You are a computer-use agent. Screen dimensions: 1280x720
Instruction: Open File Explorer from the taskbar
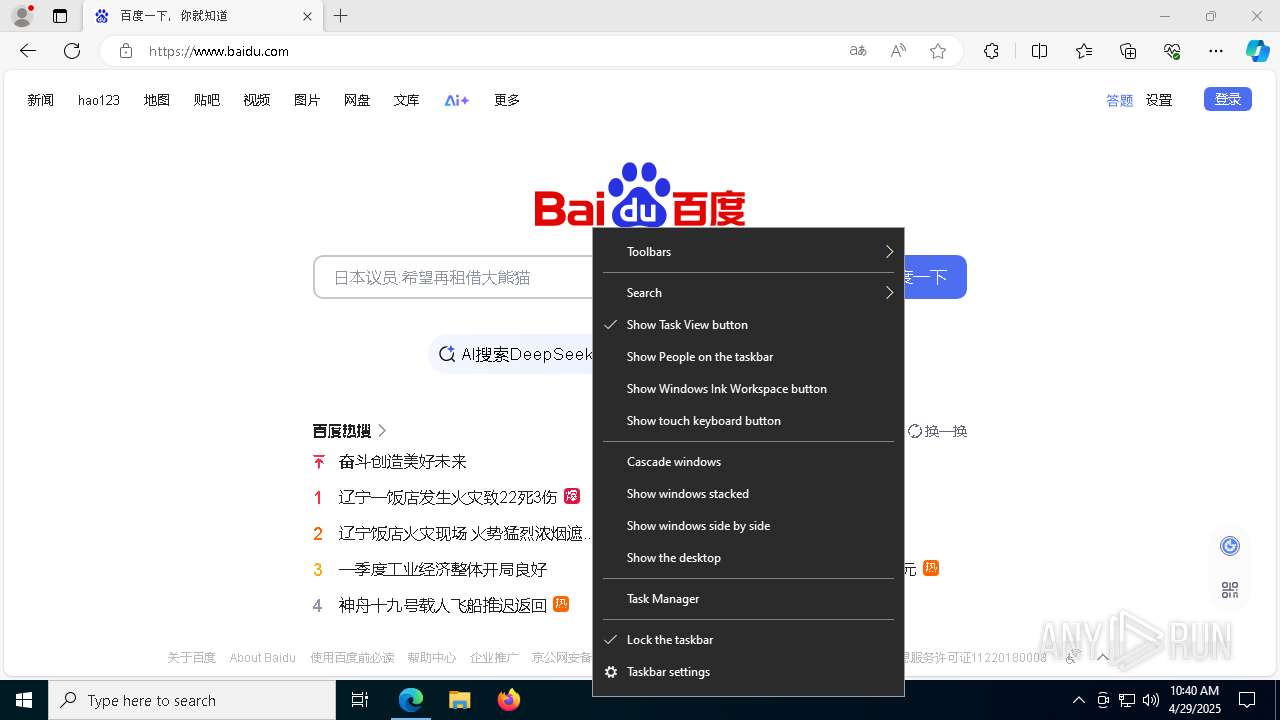coord(459,700)
